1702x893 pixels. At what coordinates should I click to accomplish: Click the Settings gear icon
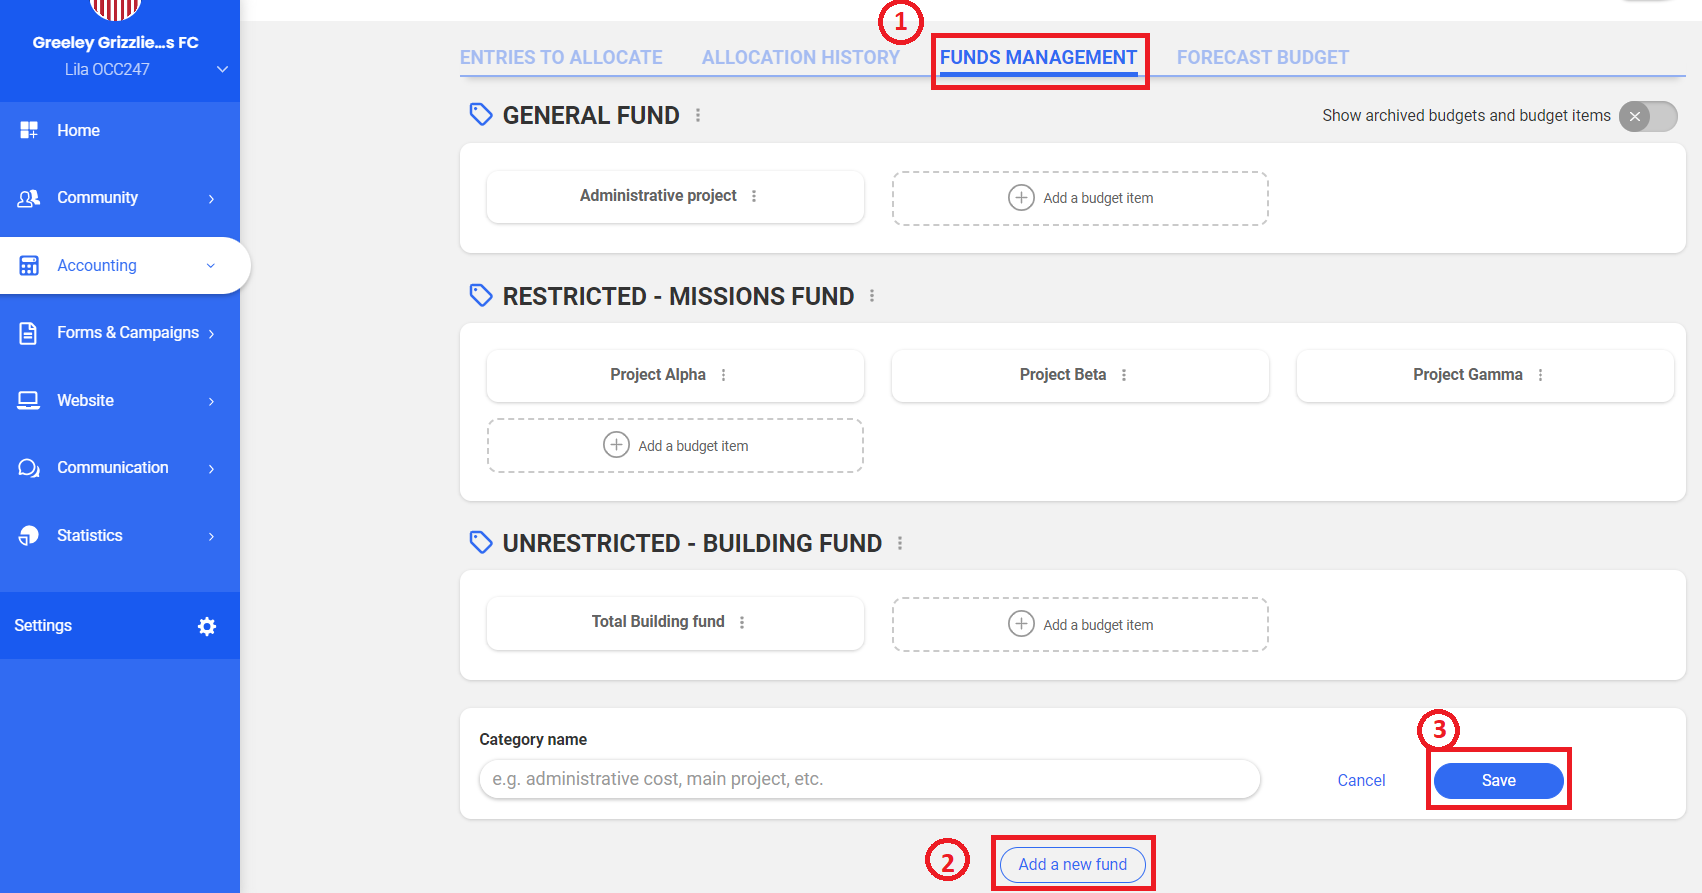207,626
